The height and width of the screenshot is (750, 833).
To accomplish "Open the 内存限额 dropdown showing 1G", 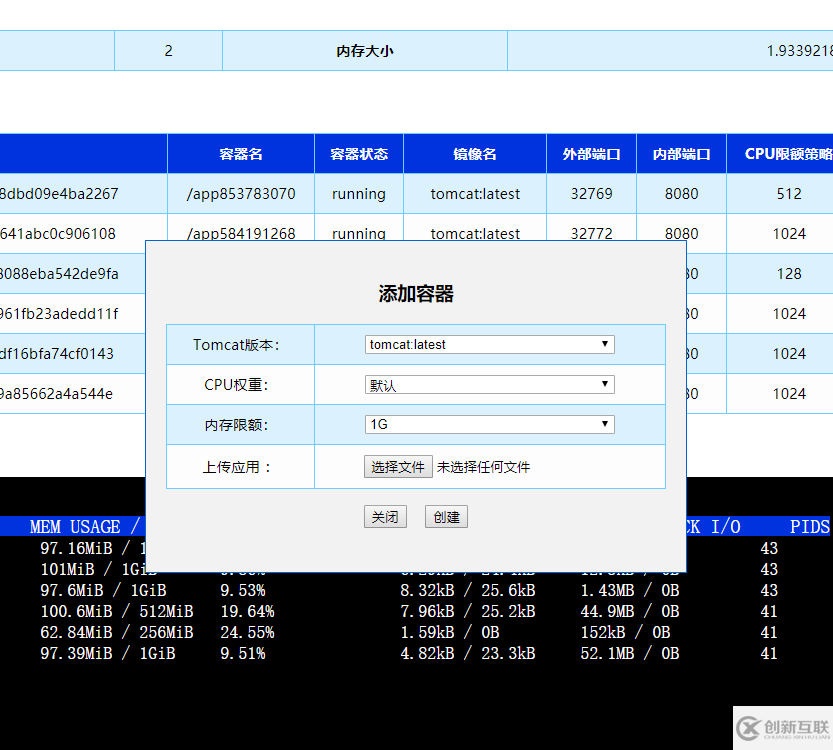I will 489,425.
